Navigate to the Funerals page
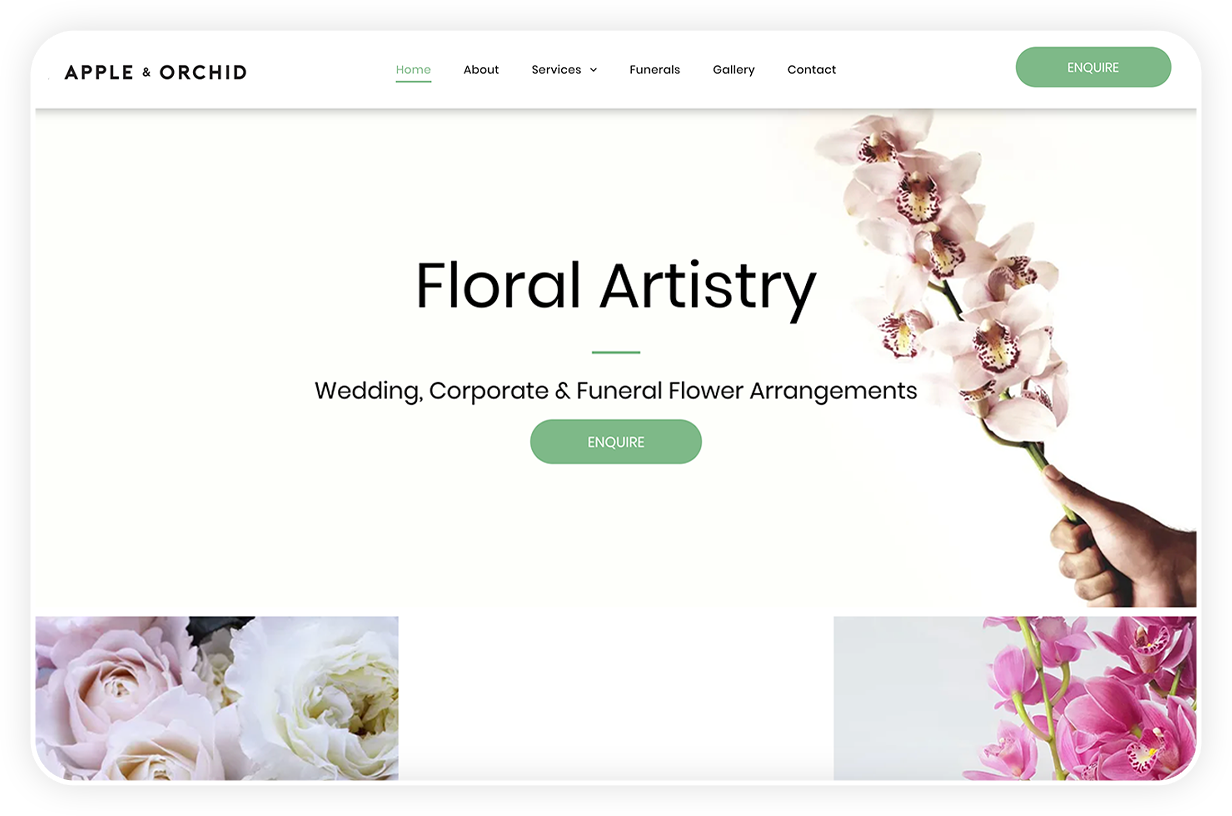The width and height of the screenshot is (1232, 816). click(x=654, y=69)
